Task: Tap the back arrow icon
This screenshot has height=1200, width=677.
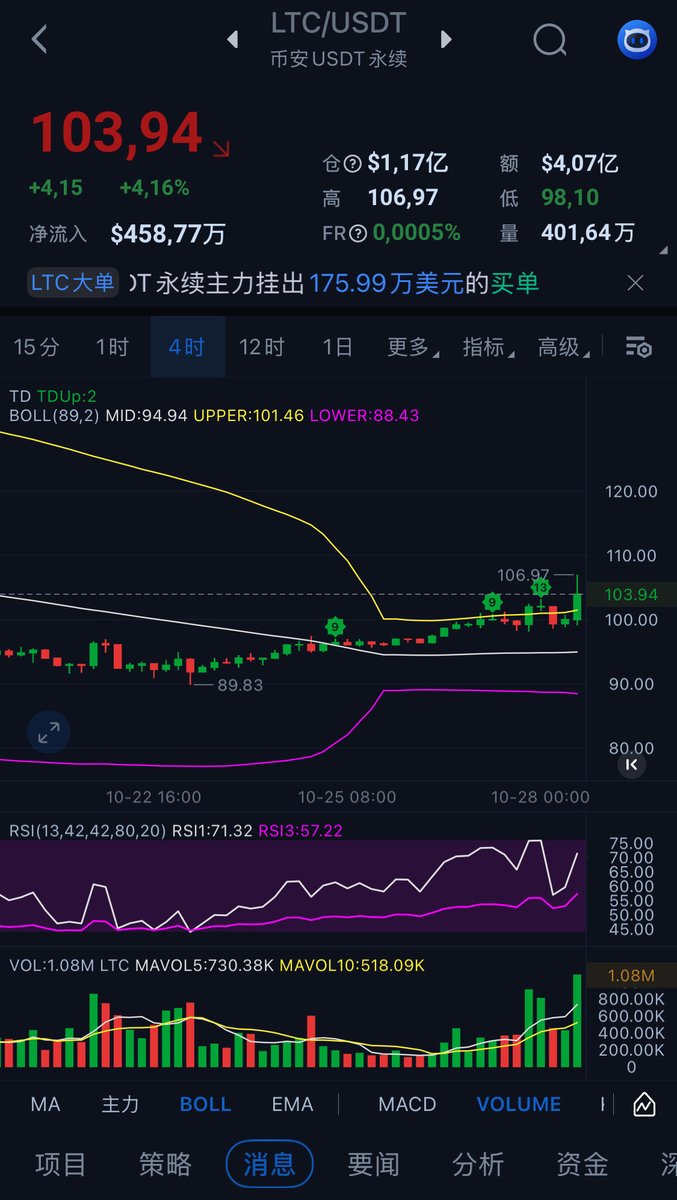Action: pyautogui.click(x=40, y=40)
